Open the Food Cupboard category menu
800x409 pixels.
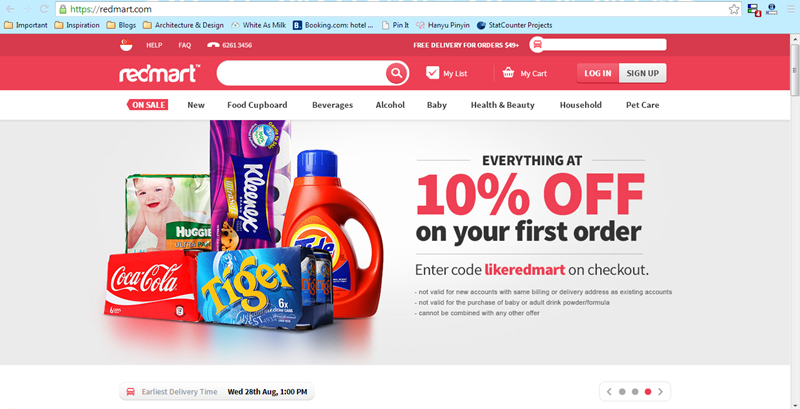tap(257, 105)
